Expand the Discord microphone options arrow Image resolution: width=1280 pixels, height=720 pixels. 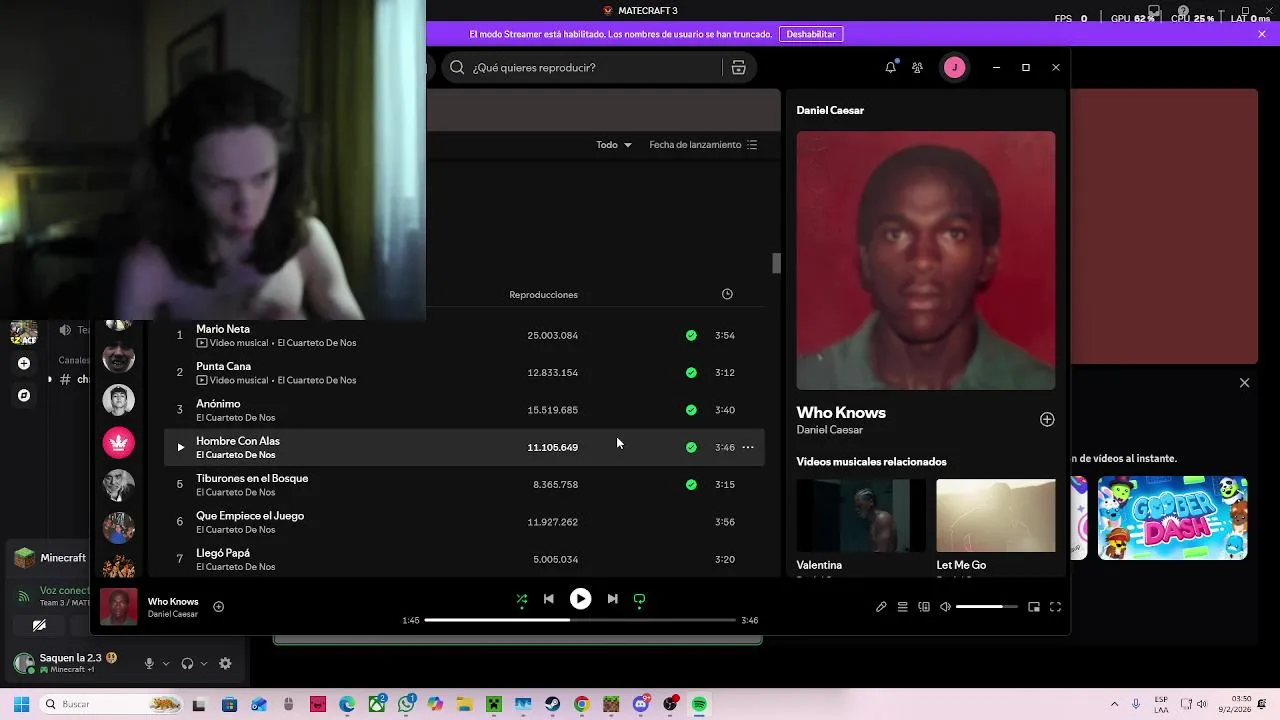click(x=166, y=664)
